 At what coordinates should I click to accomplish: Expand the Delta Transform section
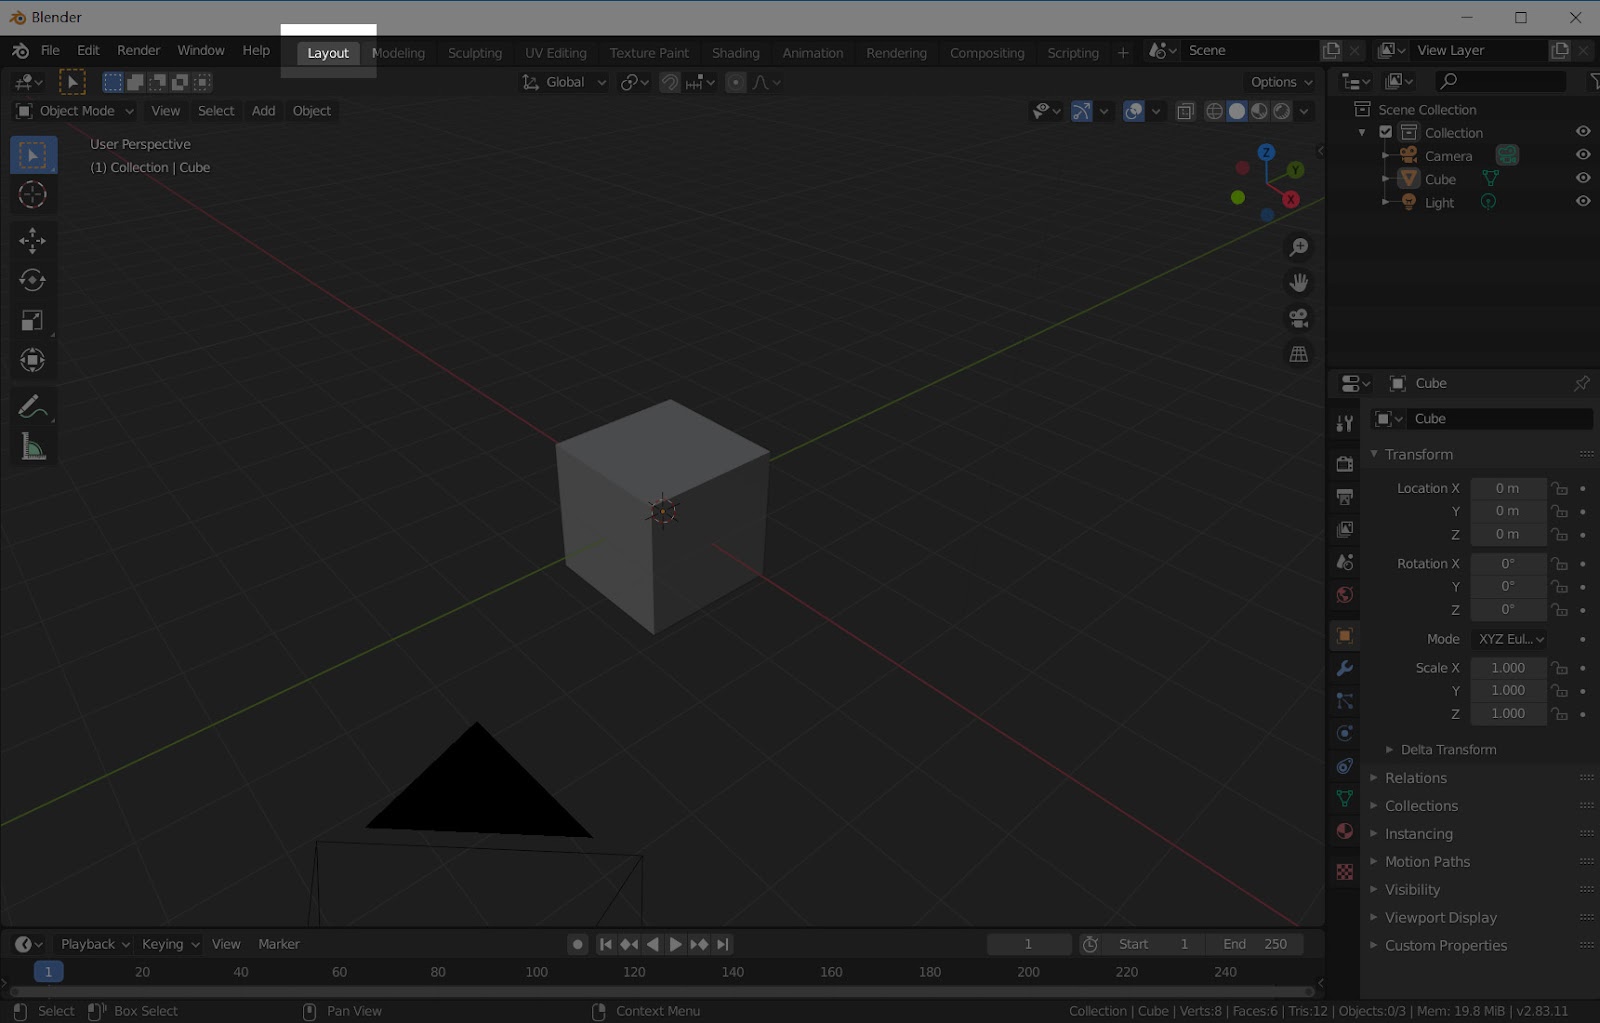click(1447, 750)
